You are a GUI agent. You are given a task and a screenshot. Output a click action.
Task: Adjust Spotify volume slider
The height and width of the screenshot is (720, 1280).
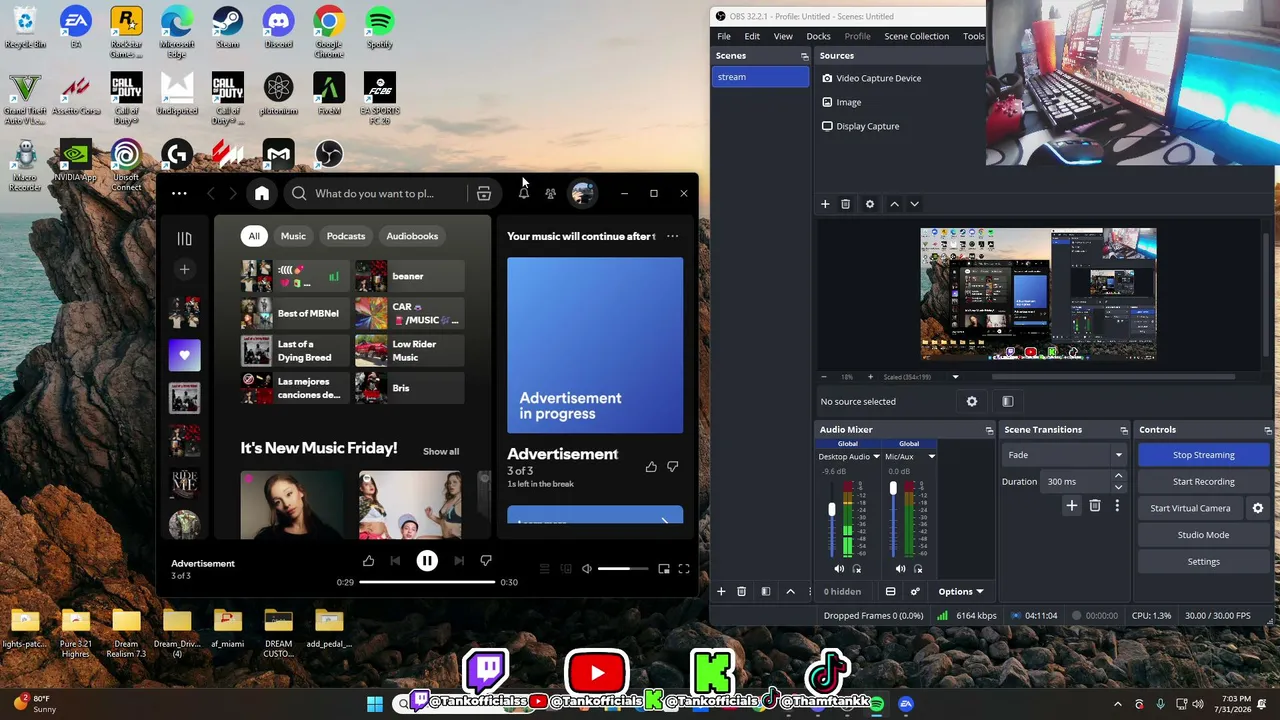(622, 569)
